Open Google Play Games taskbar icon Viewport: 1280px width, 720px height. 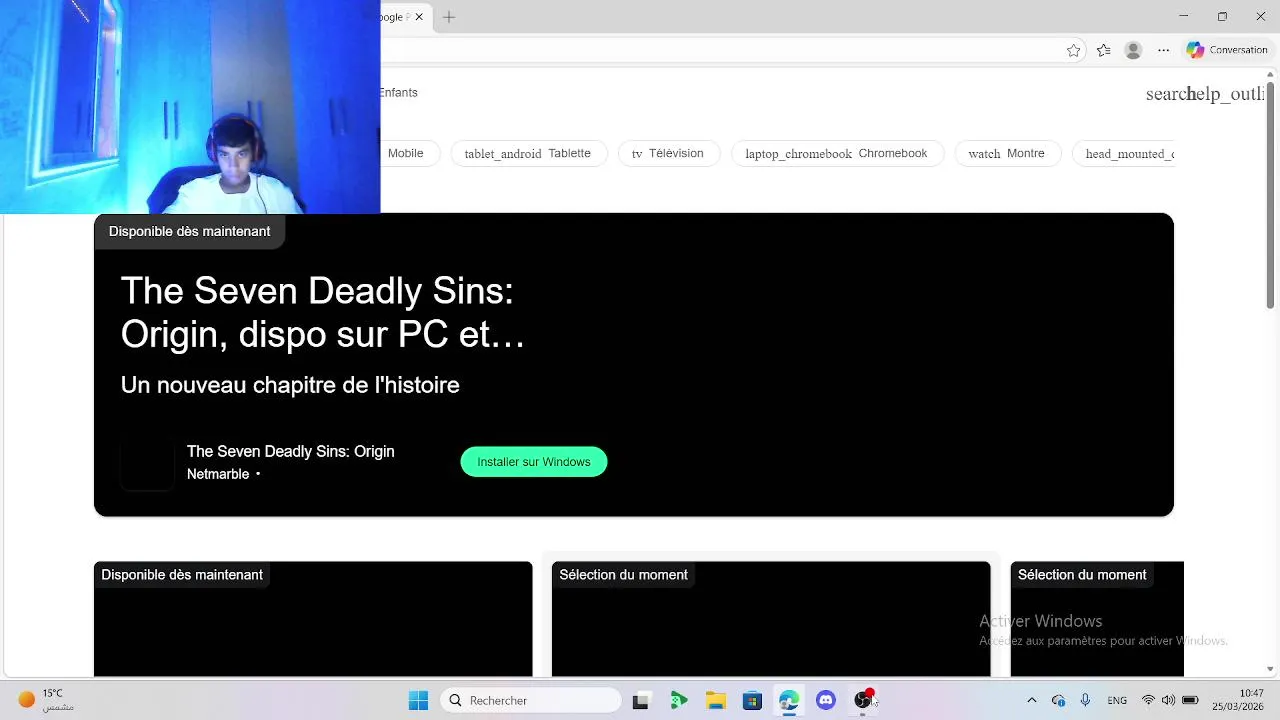[679, 700]
